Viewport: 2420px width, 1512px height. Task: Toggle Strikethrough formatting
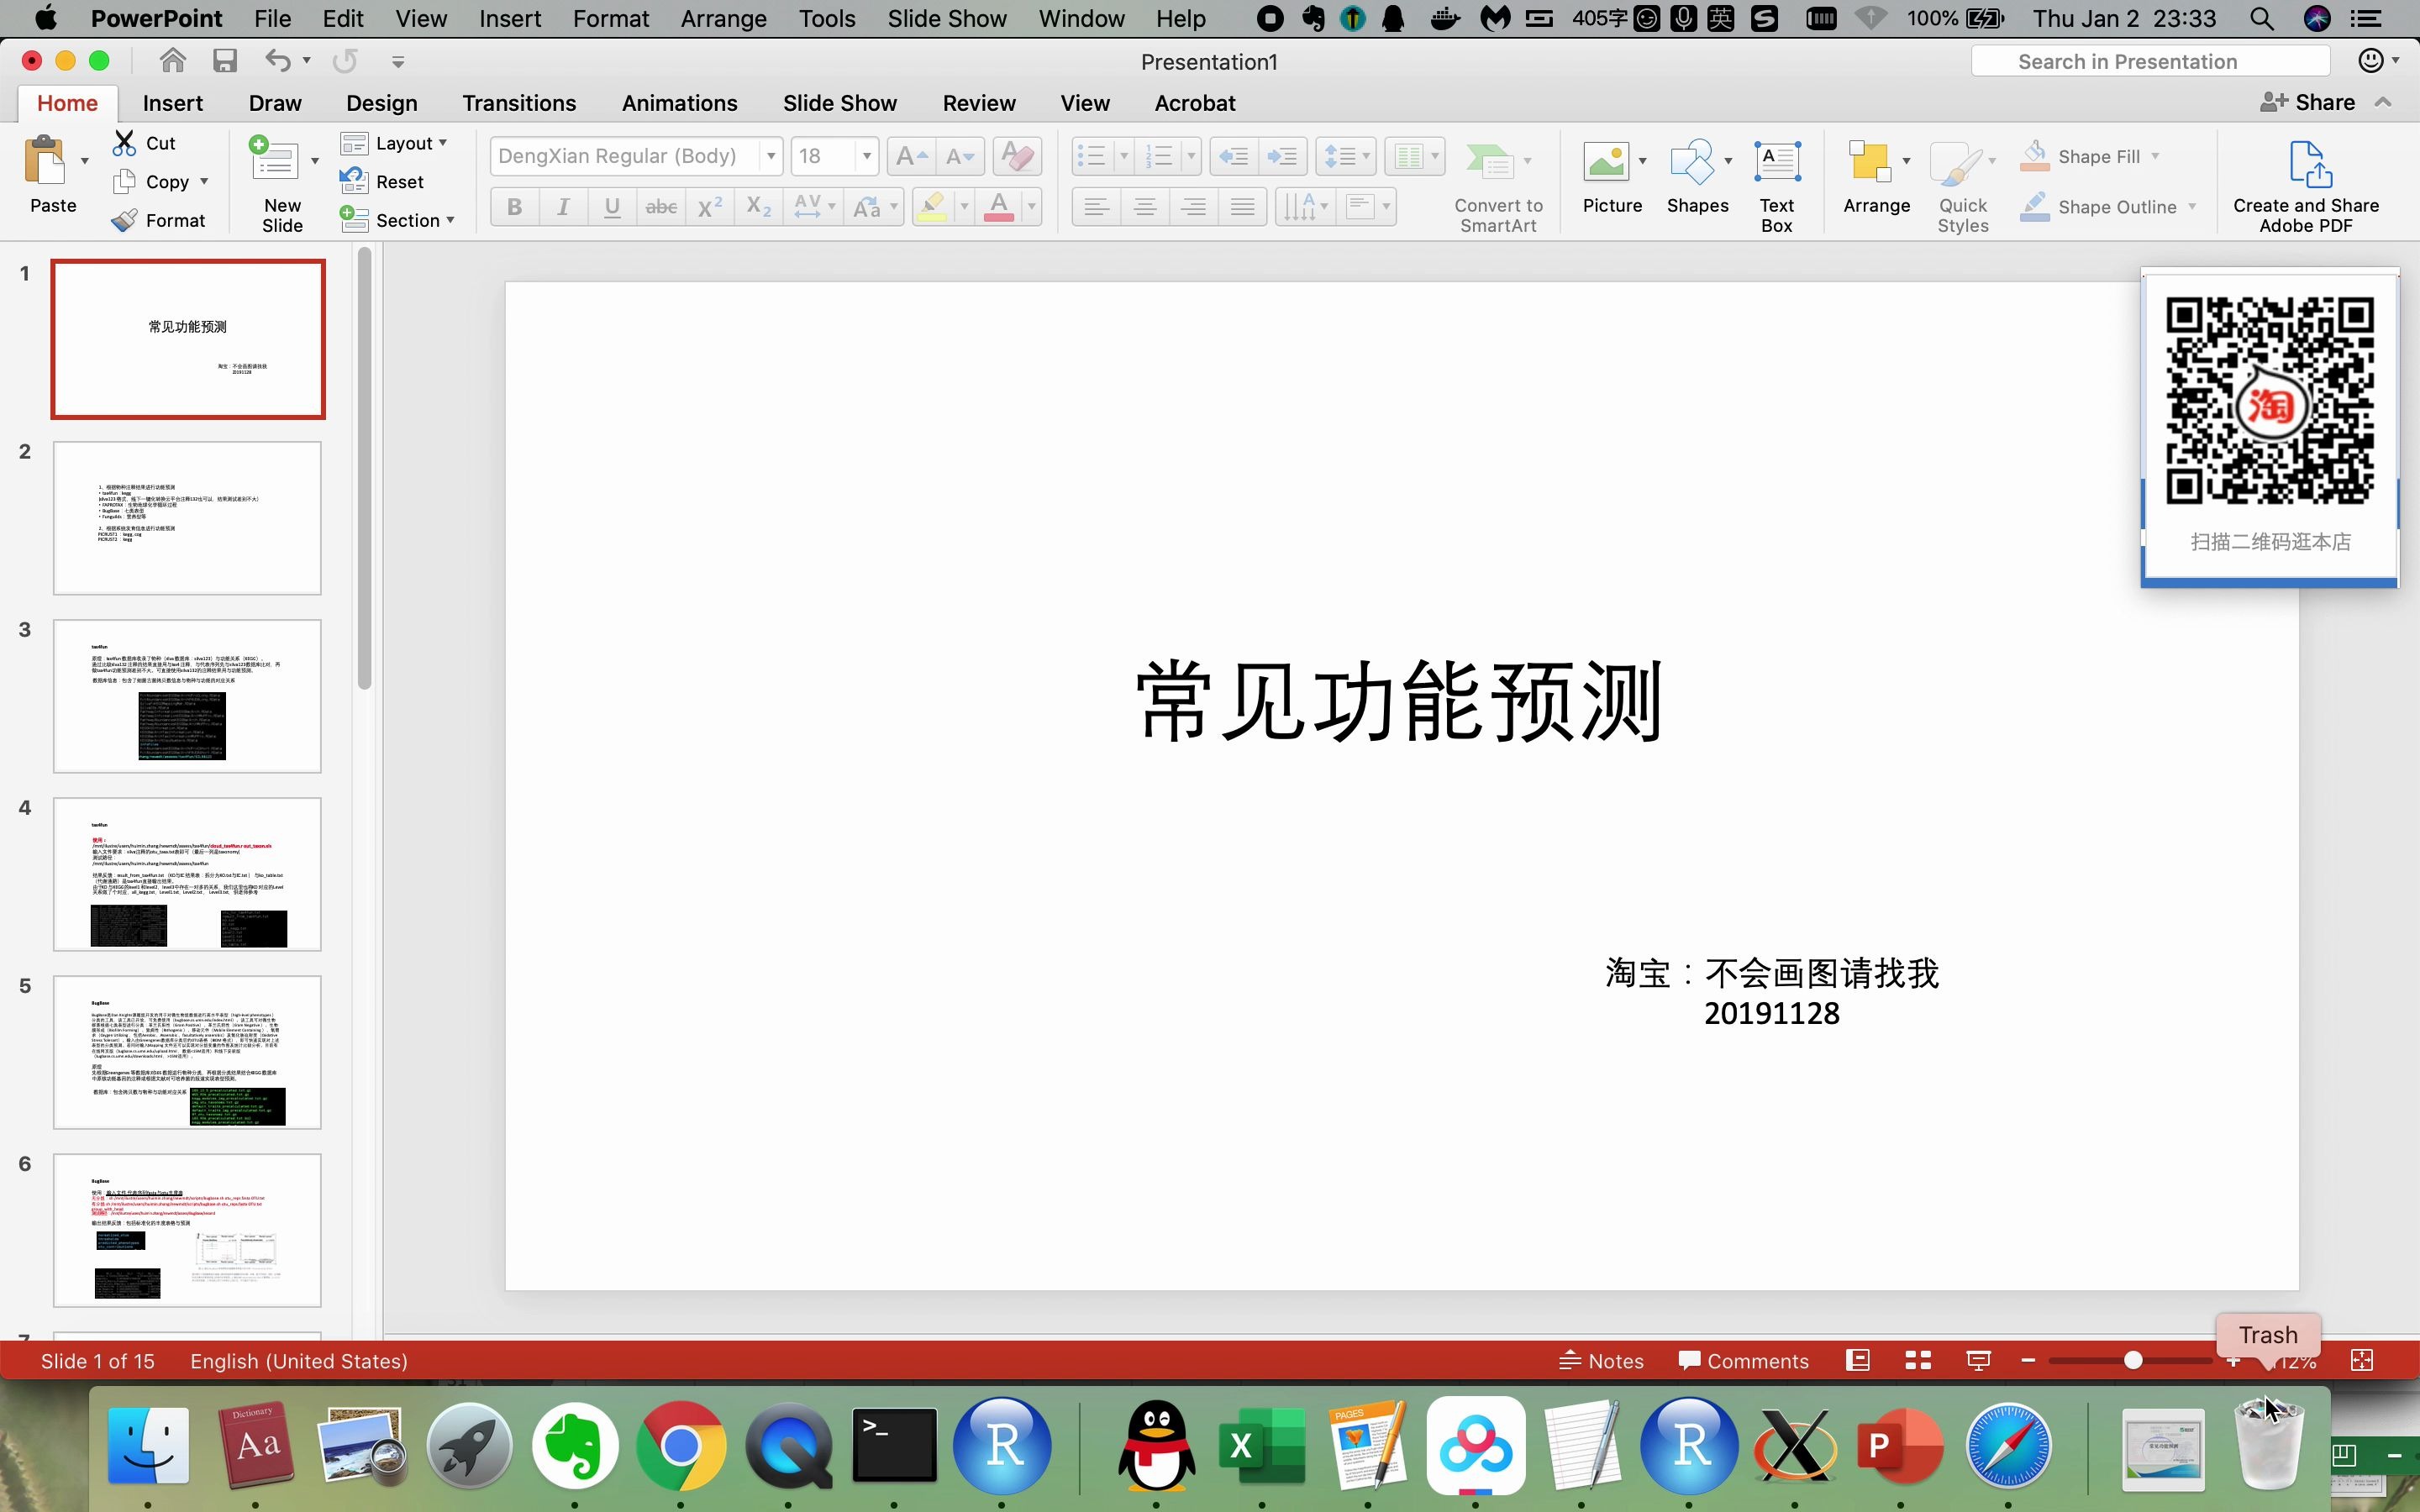tap(661, 207)
